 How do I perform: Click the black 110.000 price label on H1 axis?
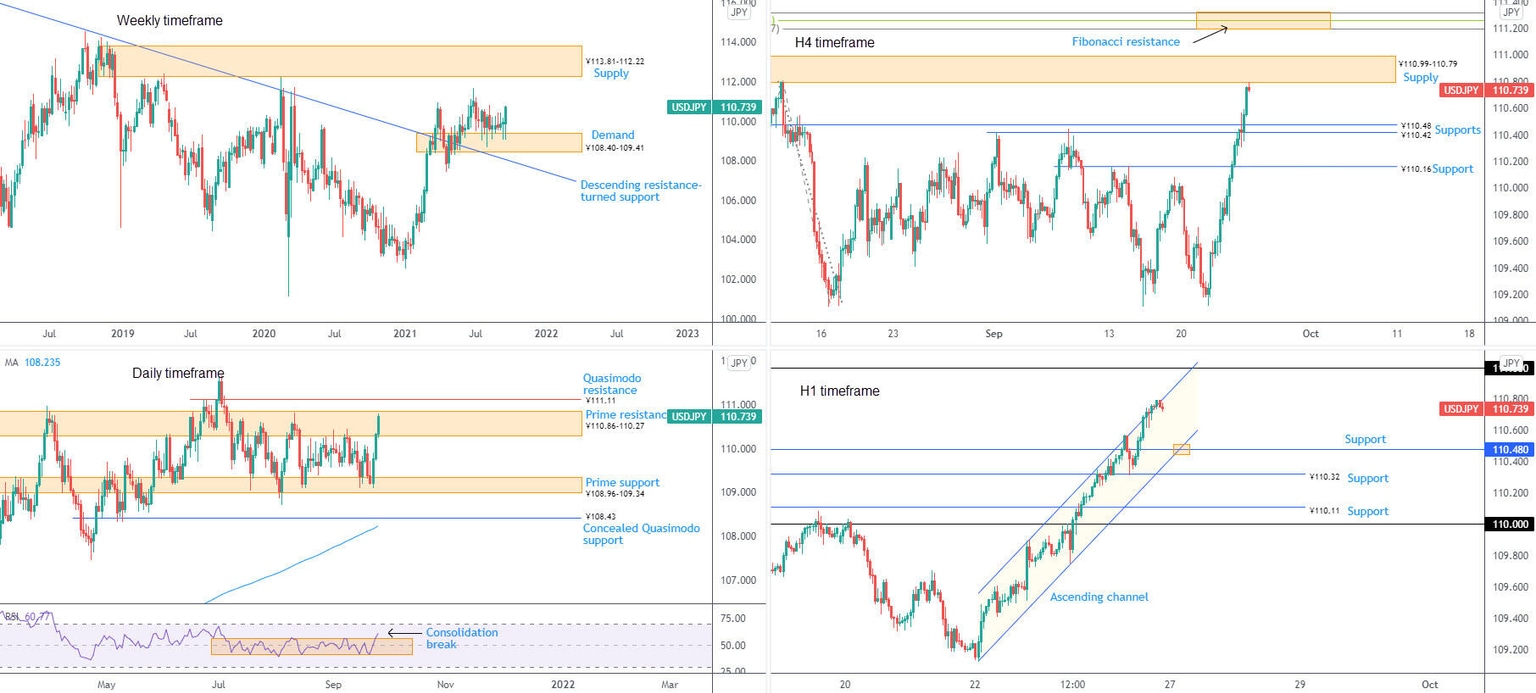1512,524
